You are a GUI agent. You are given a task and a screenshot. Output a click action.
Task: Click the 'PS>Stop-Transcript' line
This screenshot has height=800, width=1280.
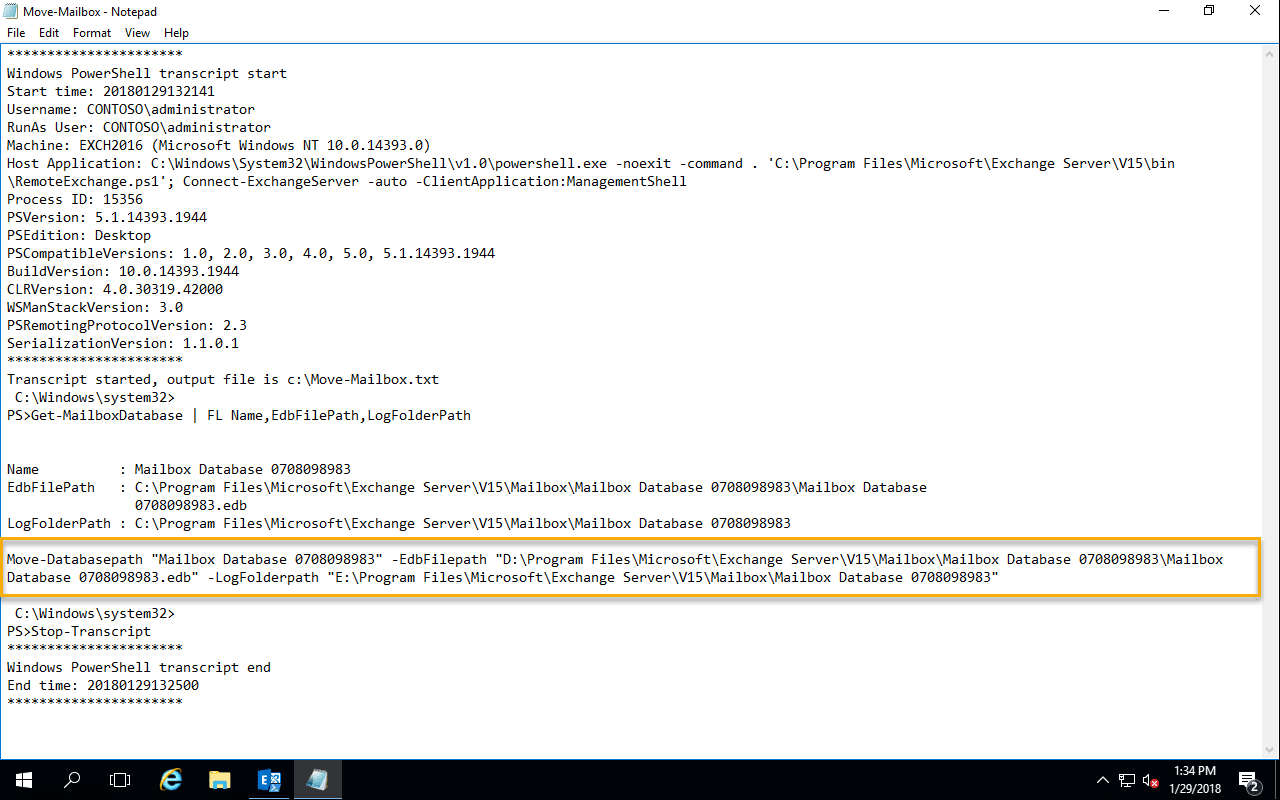point(79,631)
